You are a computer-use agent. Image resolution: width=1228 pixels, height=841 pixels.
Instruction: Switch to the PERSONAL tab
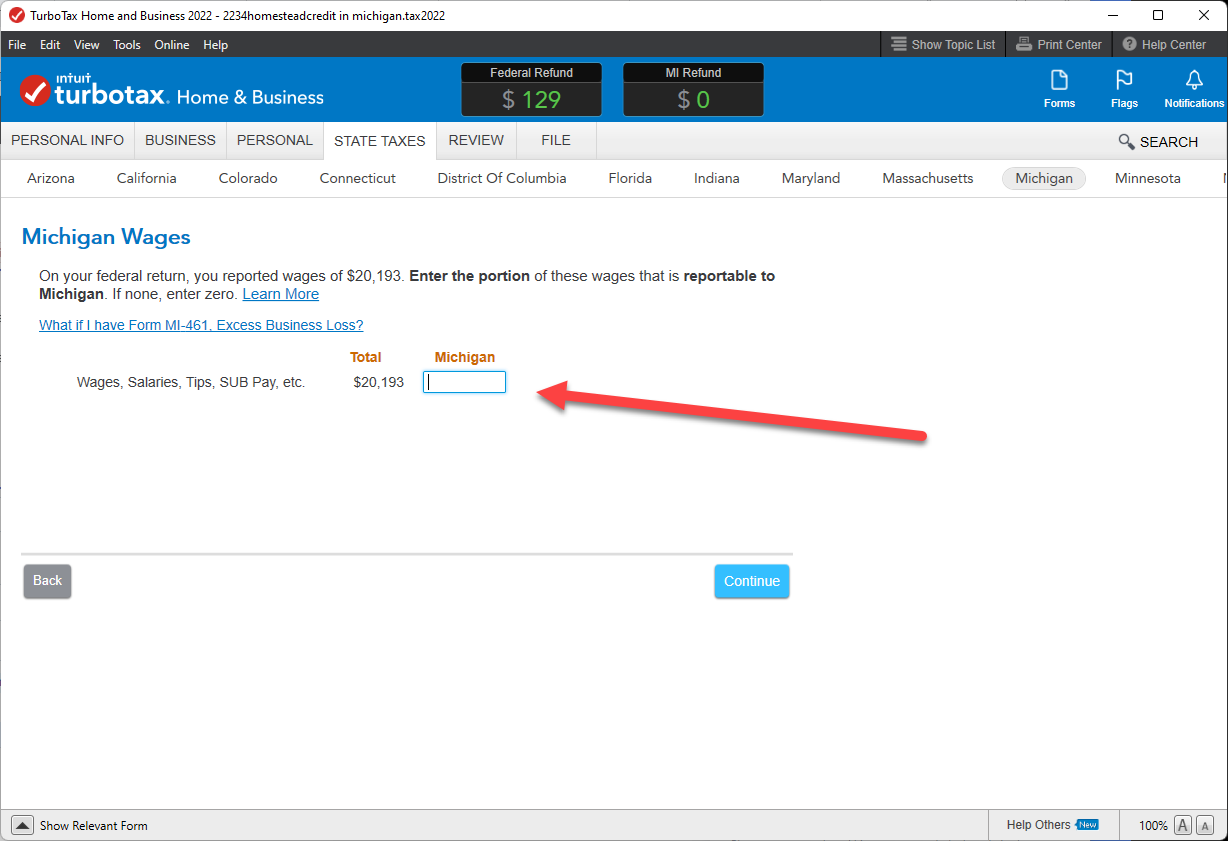pos(275,140)
